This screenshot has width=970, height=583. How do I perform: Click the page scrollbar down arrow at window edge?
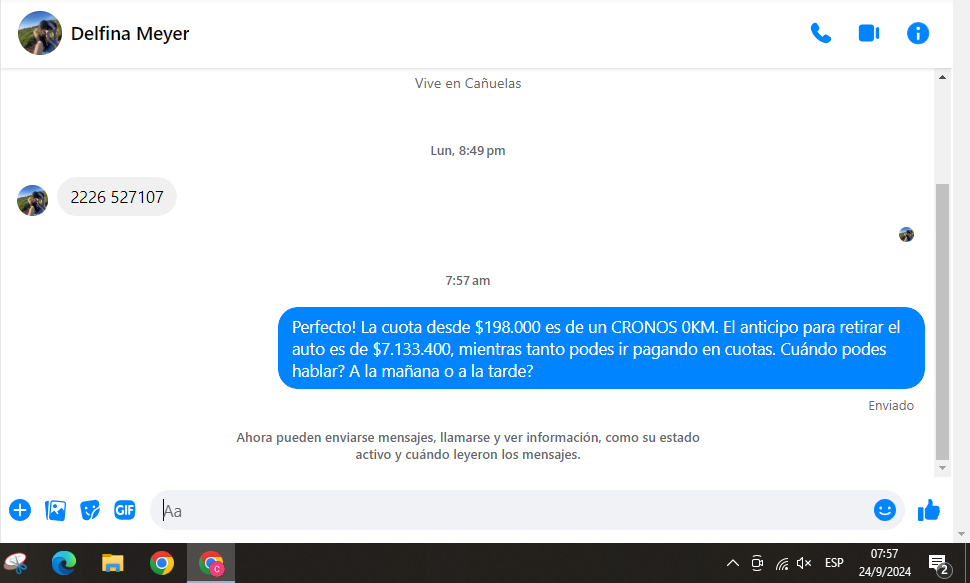click(x=961, y=534)
